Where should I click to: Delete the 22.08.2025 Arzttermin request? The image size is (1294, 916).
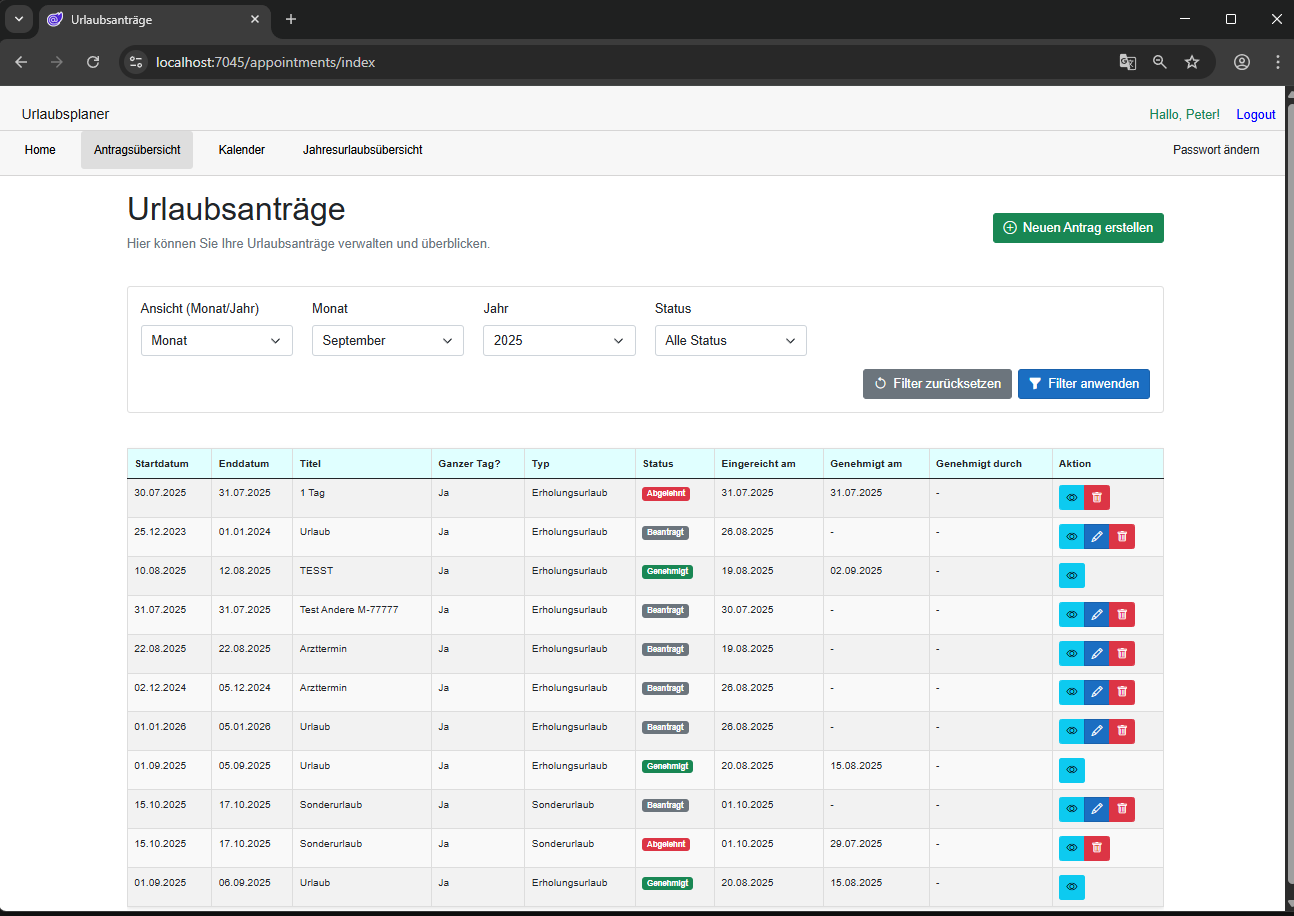click(x=1122, y=654)
